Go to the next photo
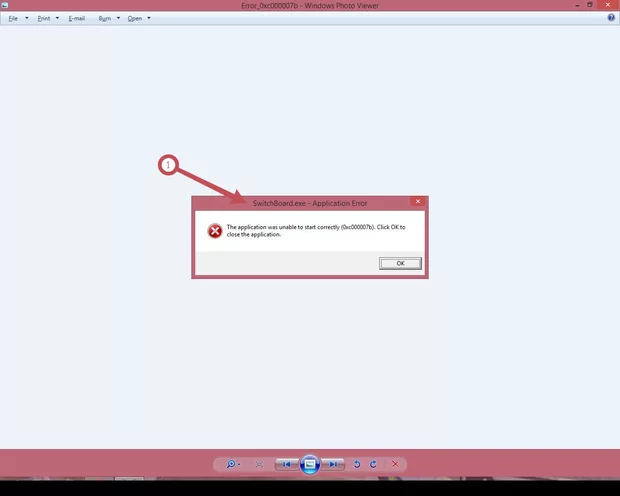The width and height of the screenshot is (620, 496). (x=333, y=464)
